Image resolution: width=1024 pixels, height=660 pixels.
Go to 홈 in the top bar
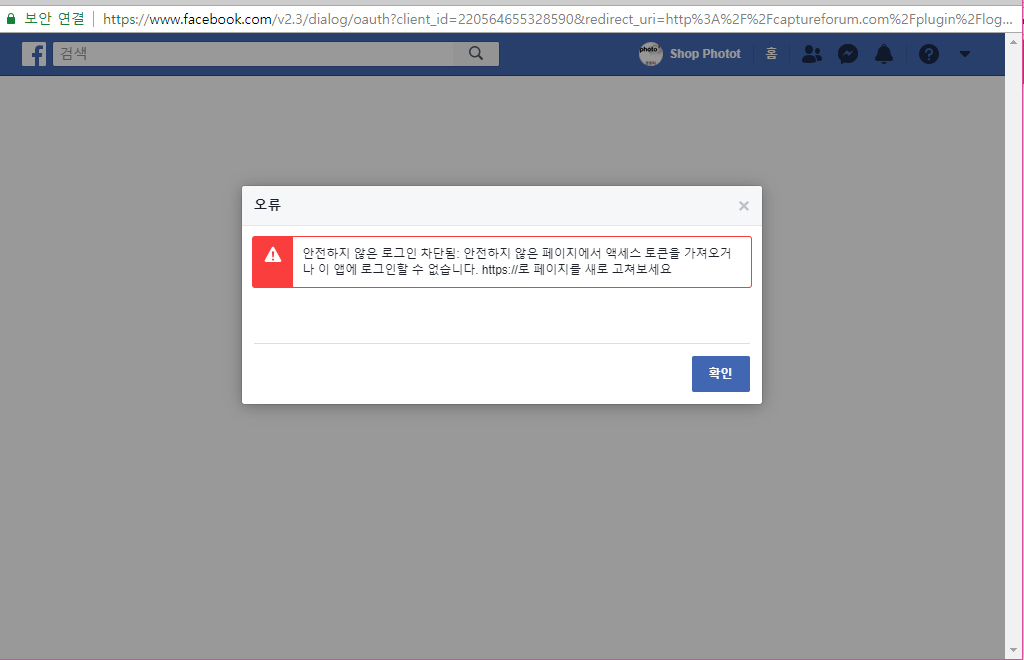click(771, 54)
